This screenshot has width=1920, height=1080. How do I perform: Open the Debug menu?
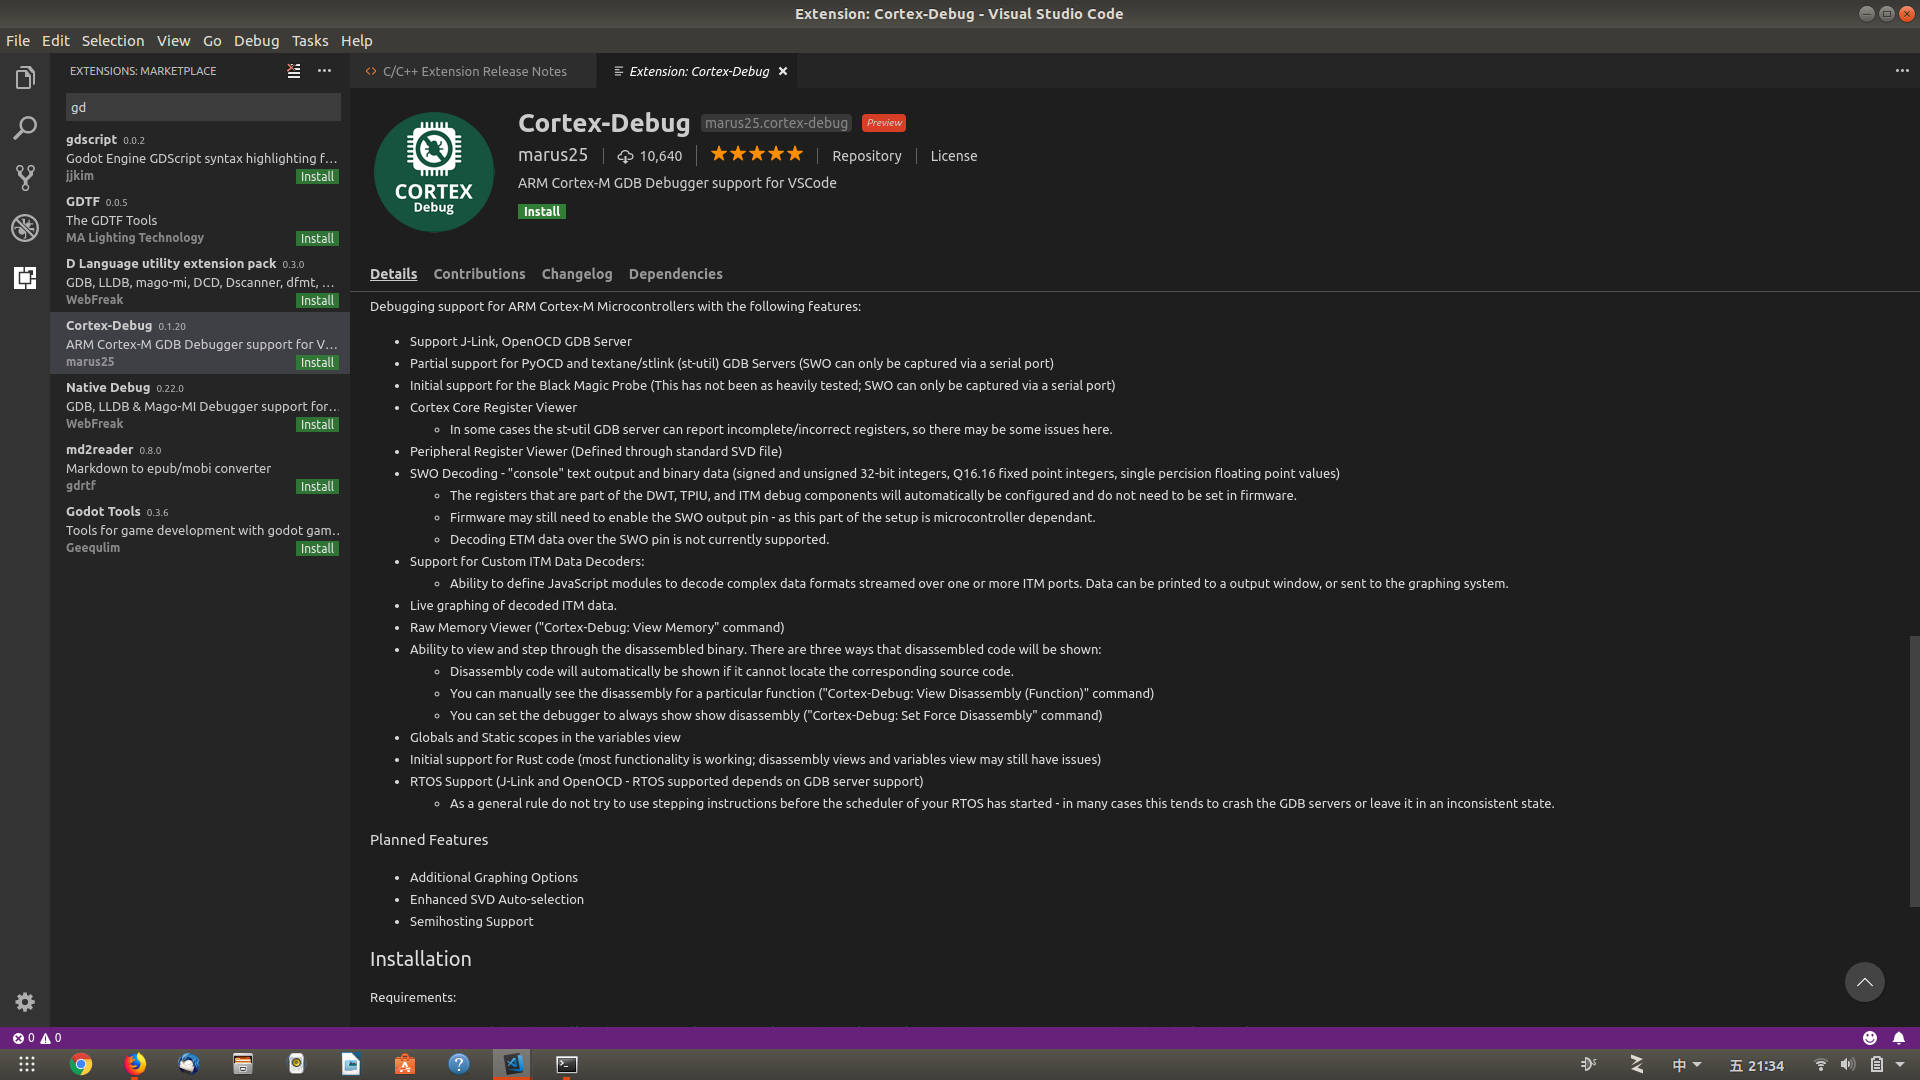coord(256,41)
